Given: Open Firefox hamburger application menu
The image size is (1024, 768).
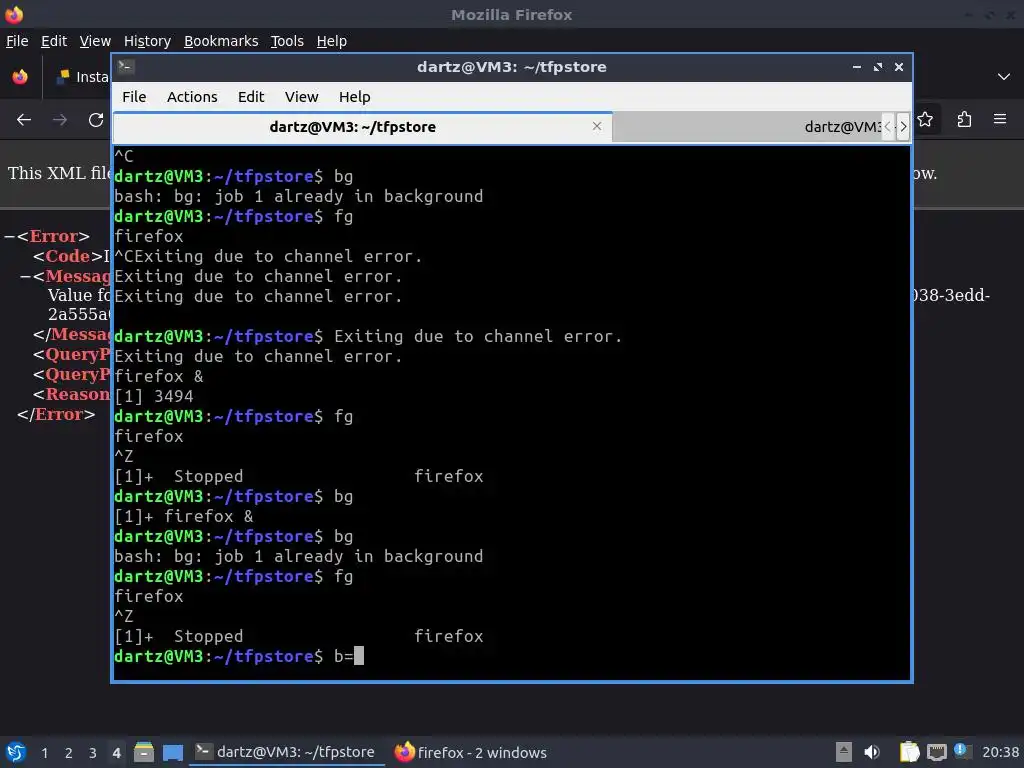Looking at the screenshot, I should pyautogui.click(x=1000, y=120).
